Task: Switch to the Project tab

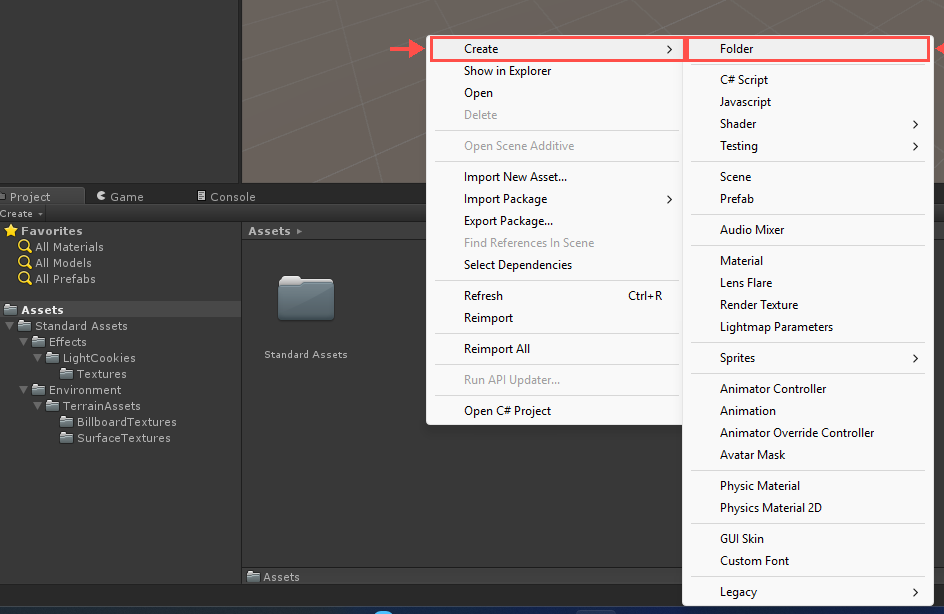Action: coord(42,196)
